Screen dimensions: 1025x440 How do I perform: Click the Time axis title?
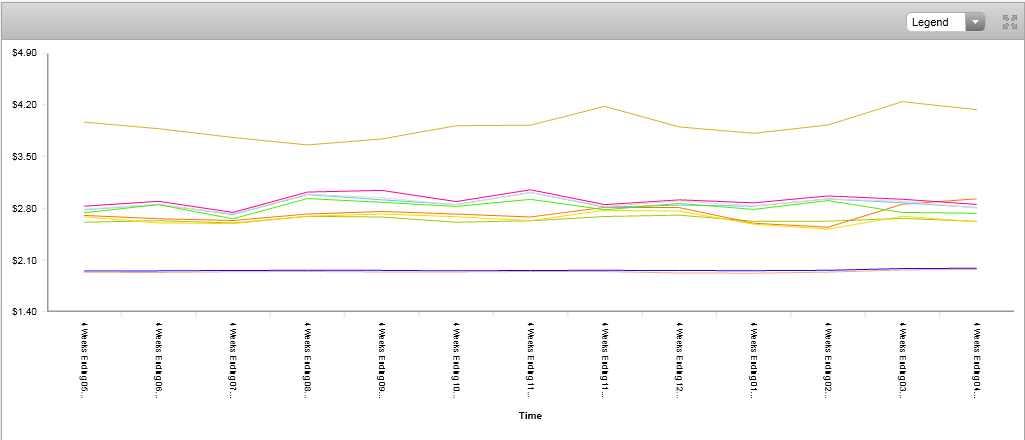point(531,415)
